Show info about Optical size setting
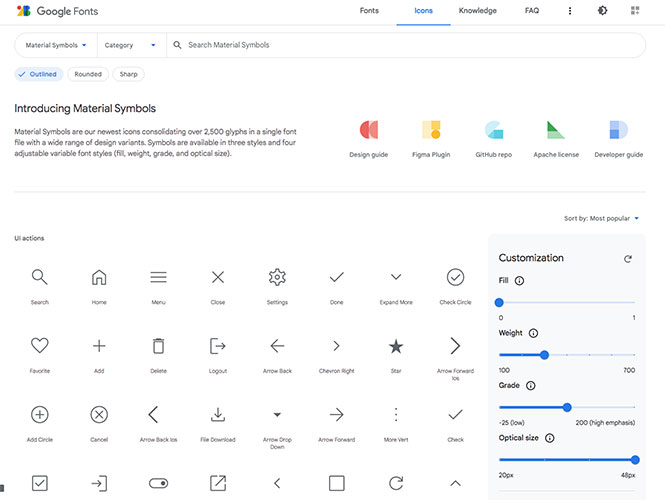Viewport: 665px width, 500px height. [x=550, y=438]
